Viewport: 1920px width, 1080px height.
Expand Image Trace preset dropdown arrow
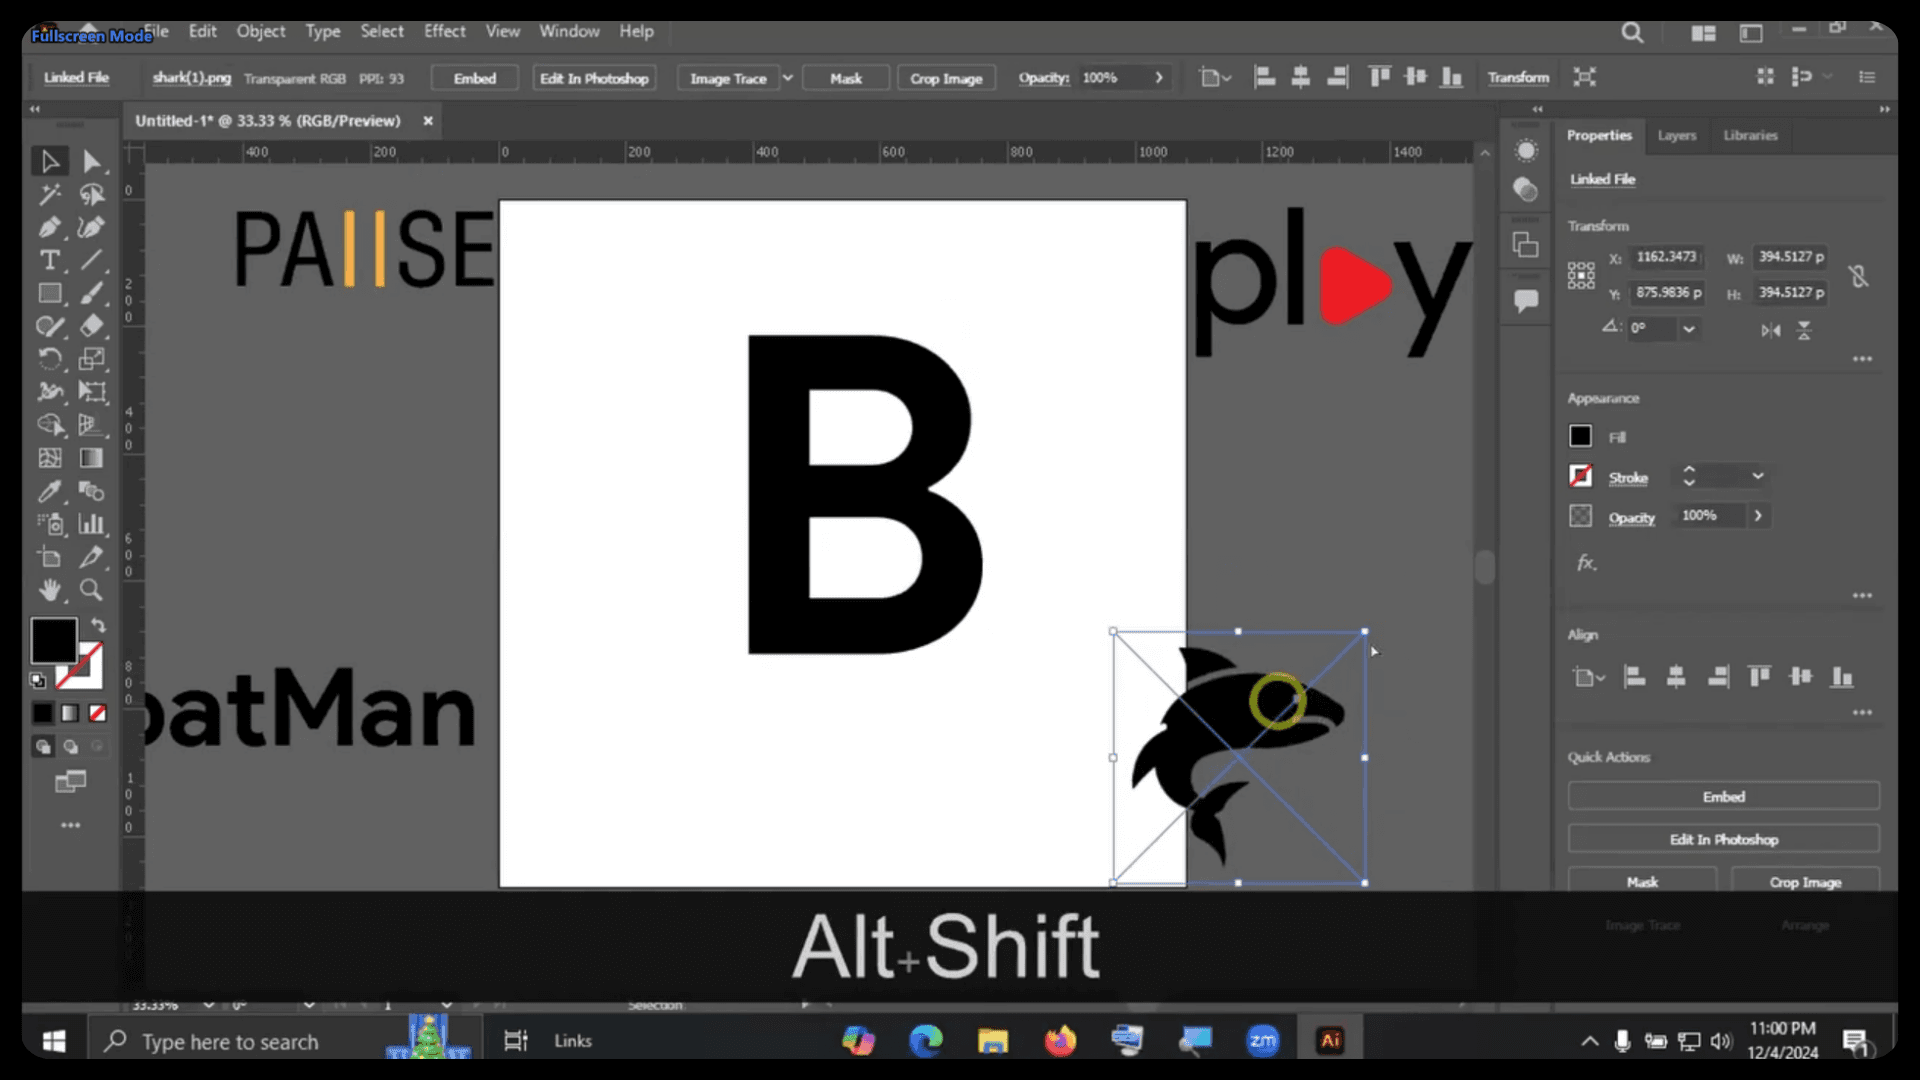pyautogui.click(x=788, y=78)
